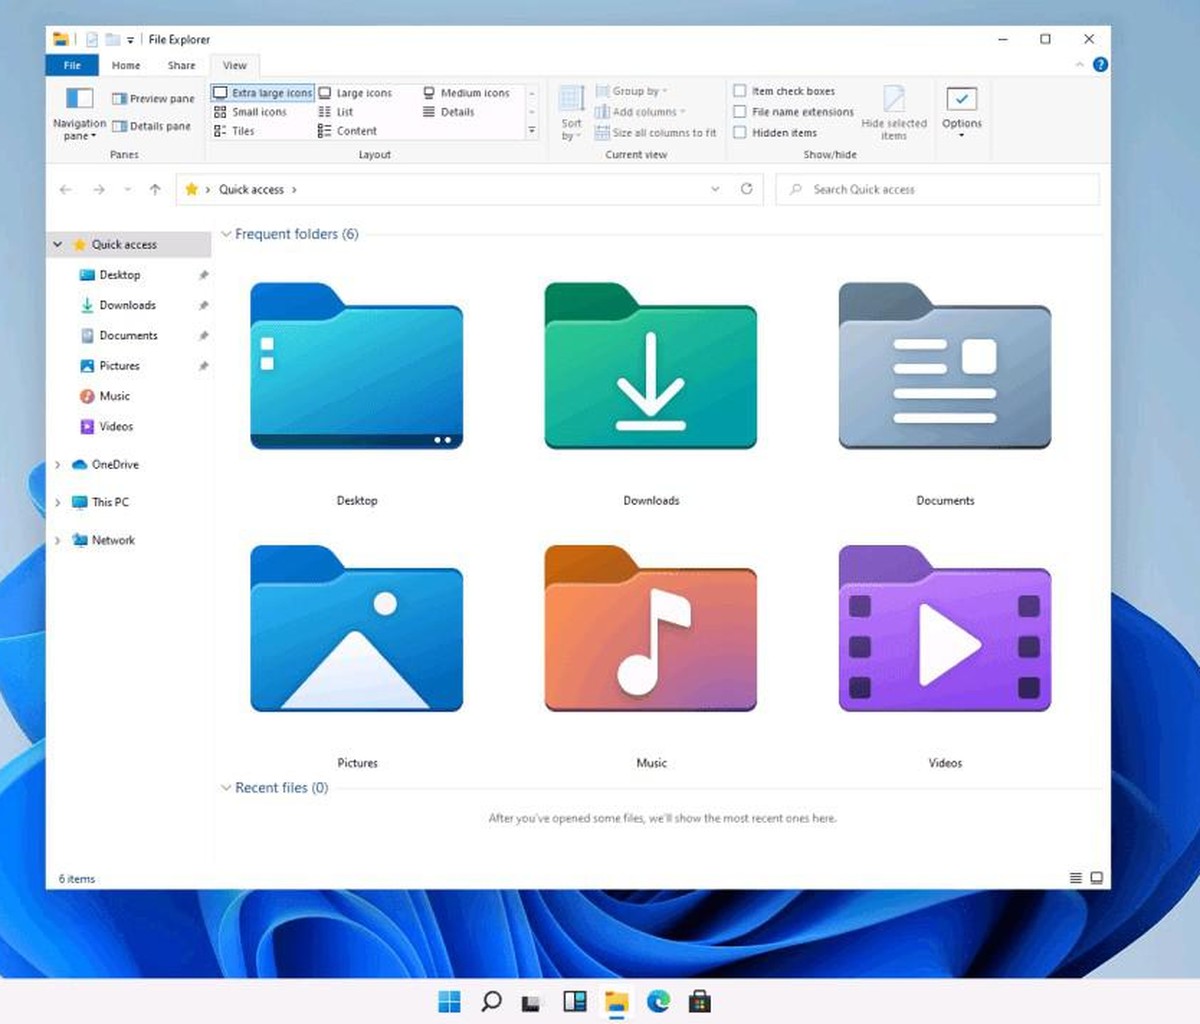The image size is (1200, 1024).
Task: Expand the layout gallery more arrow
Action: (532, 131)
